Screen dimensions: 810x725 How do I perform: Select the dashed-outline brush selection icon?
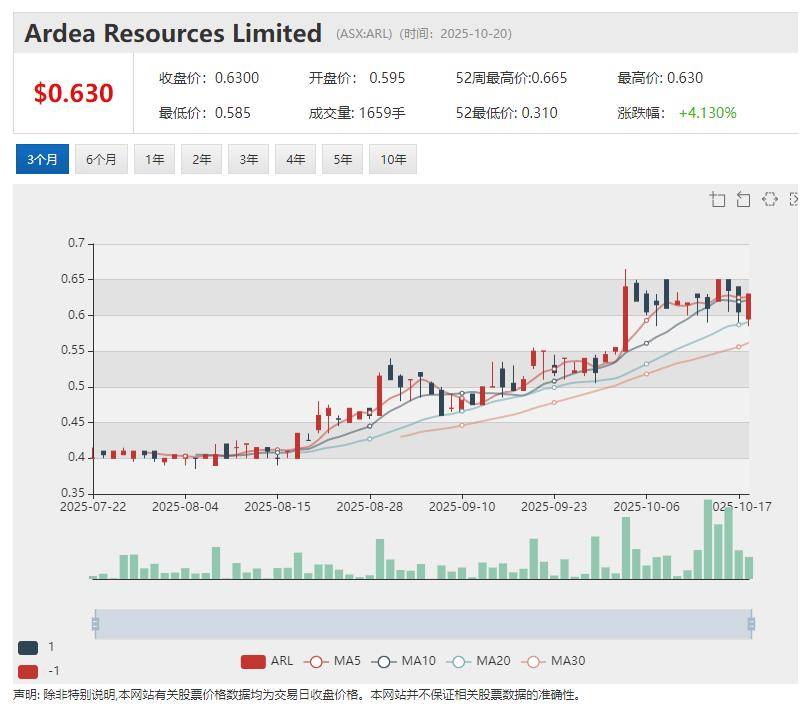pyautogui.click(x=769, y=199)
